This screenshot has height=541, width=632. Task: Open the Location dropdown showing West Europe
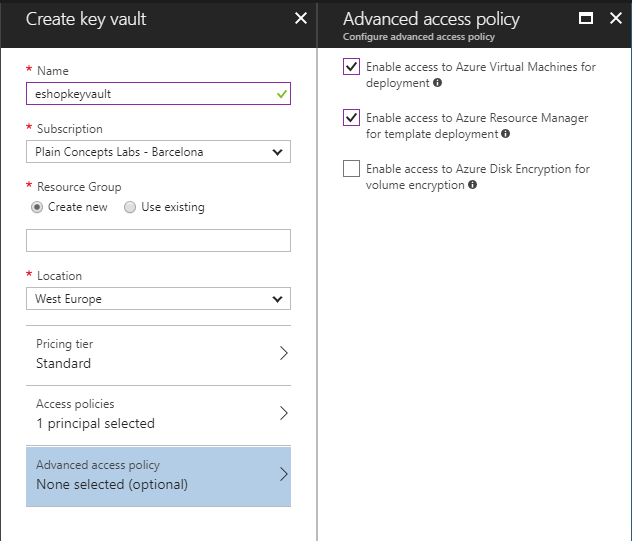click(158, 299)
